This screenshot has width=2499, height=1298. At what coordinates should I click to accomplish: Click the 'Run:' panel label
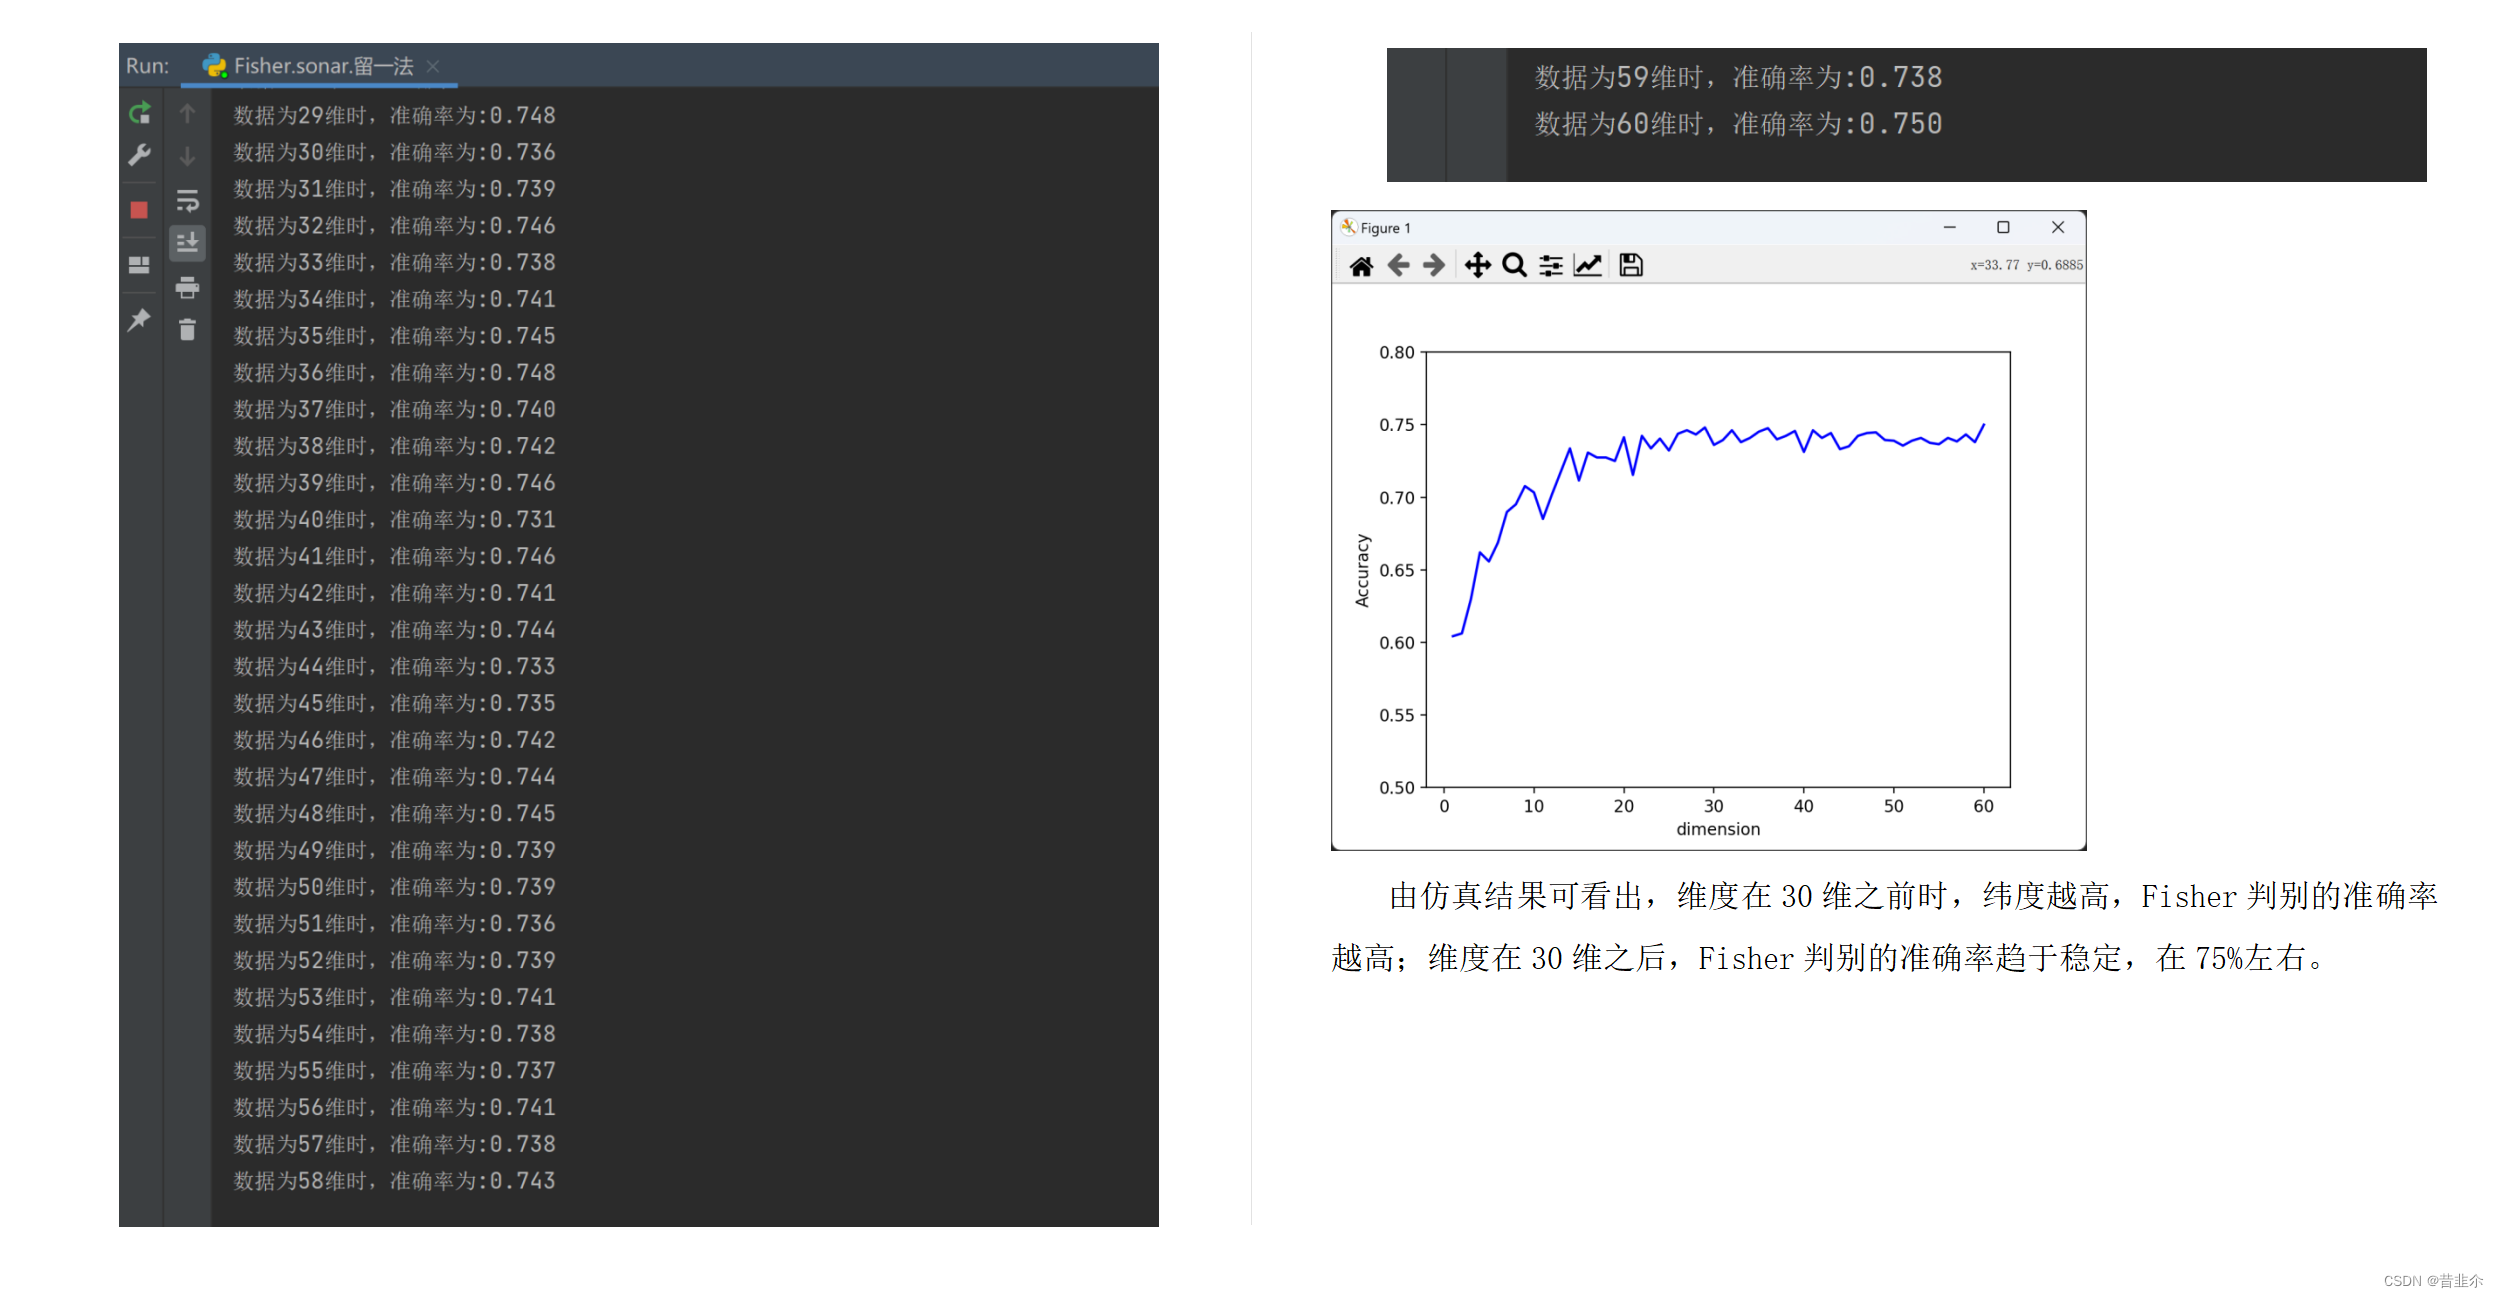point(147,66)
